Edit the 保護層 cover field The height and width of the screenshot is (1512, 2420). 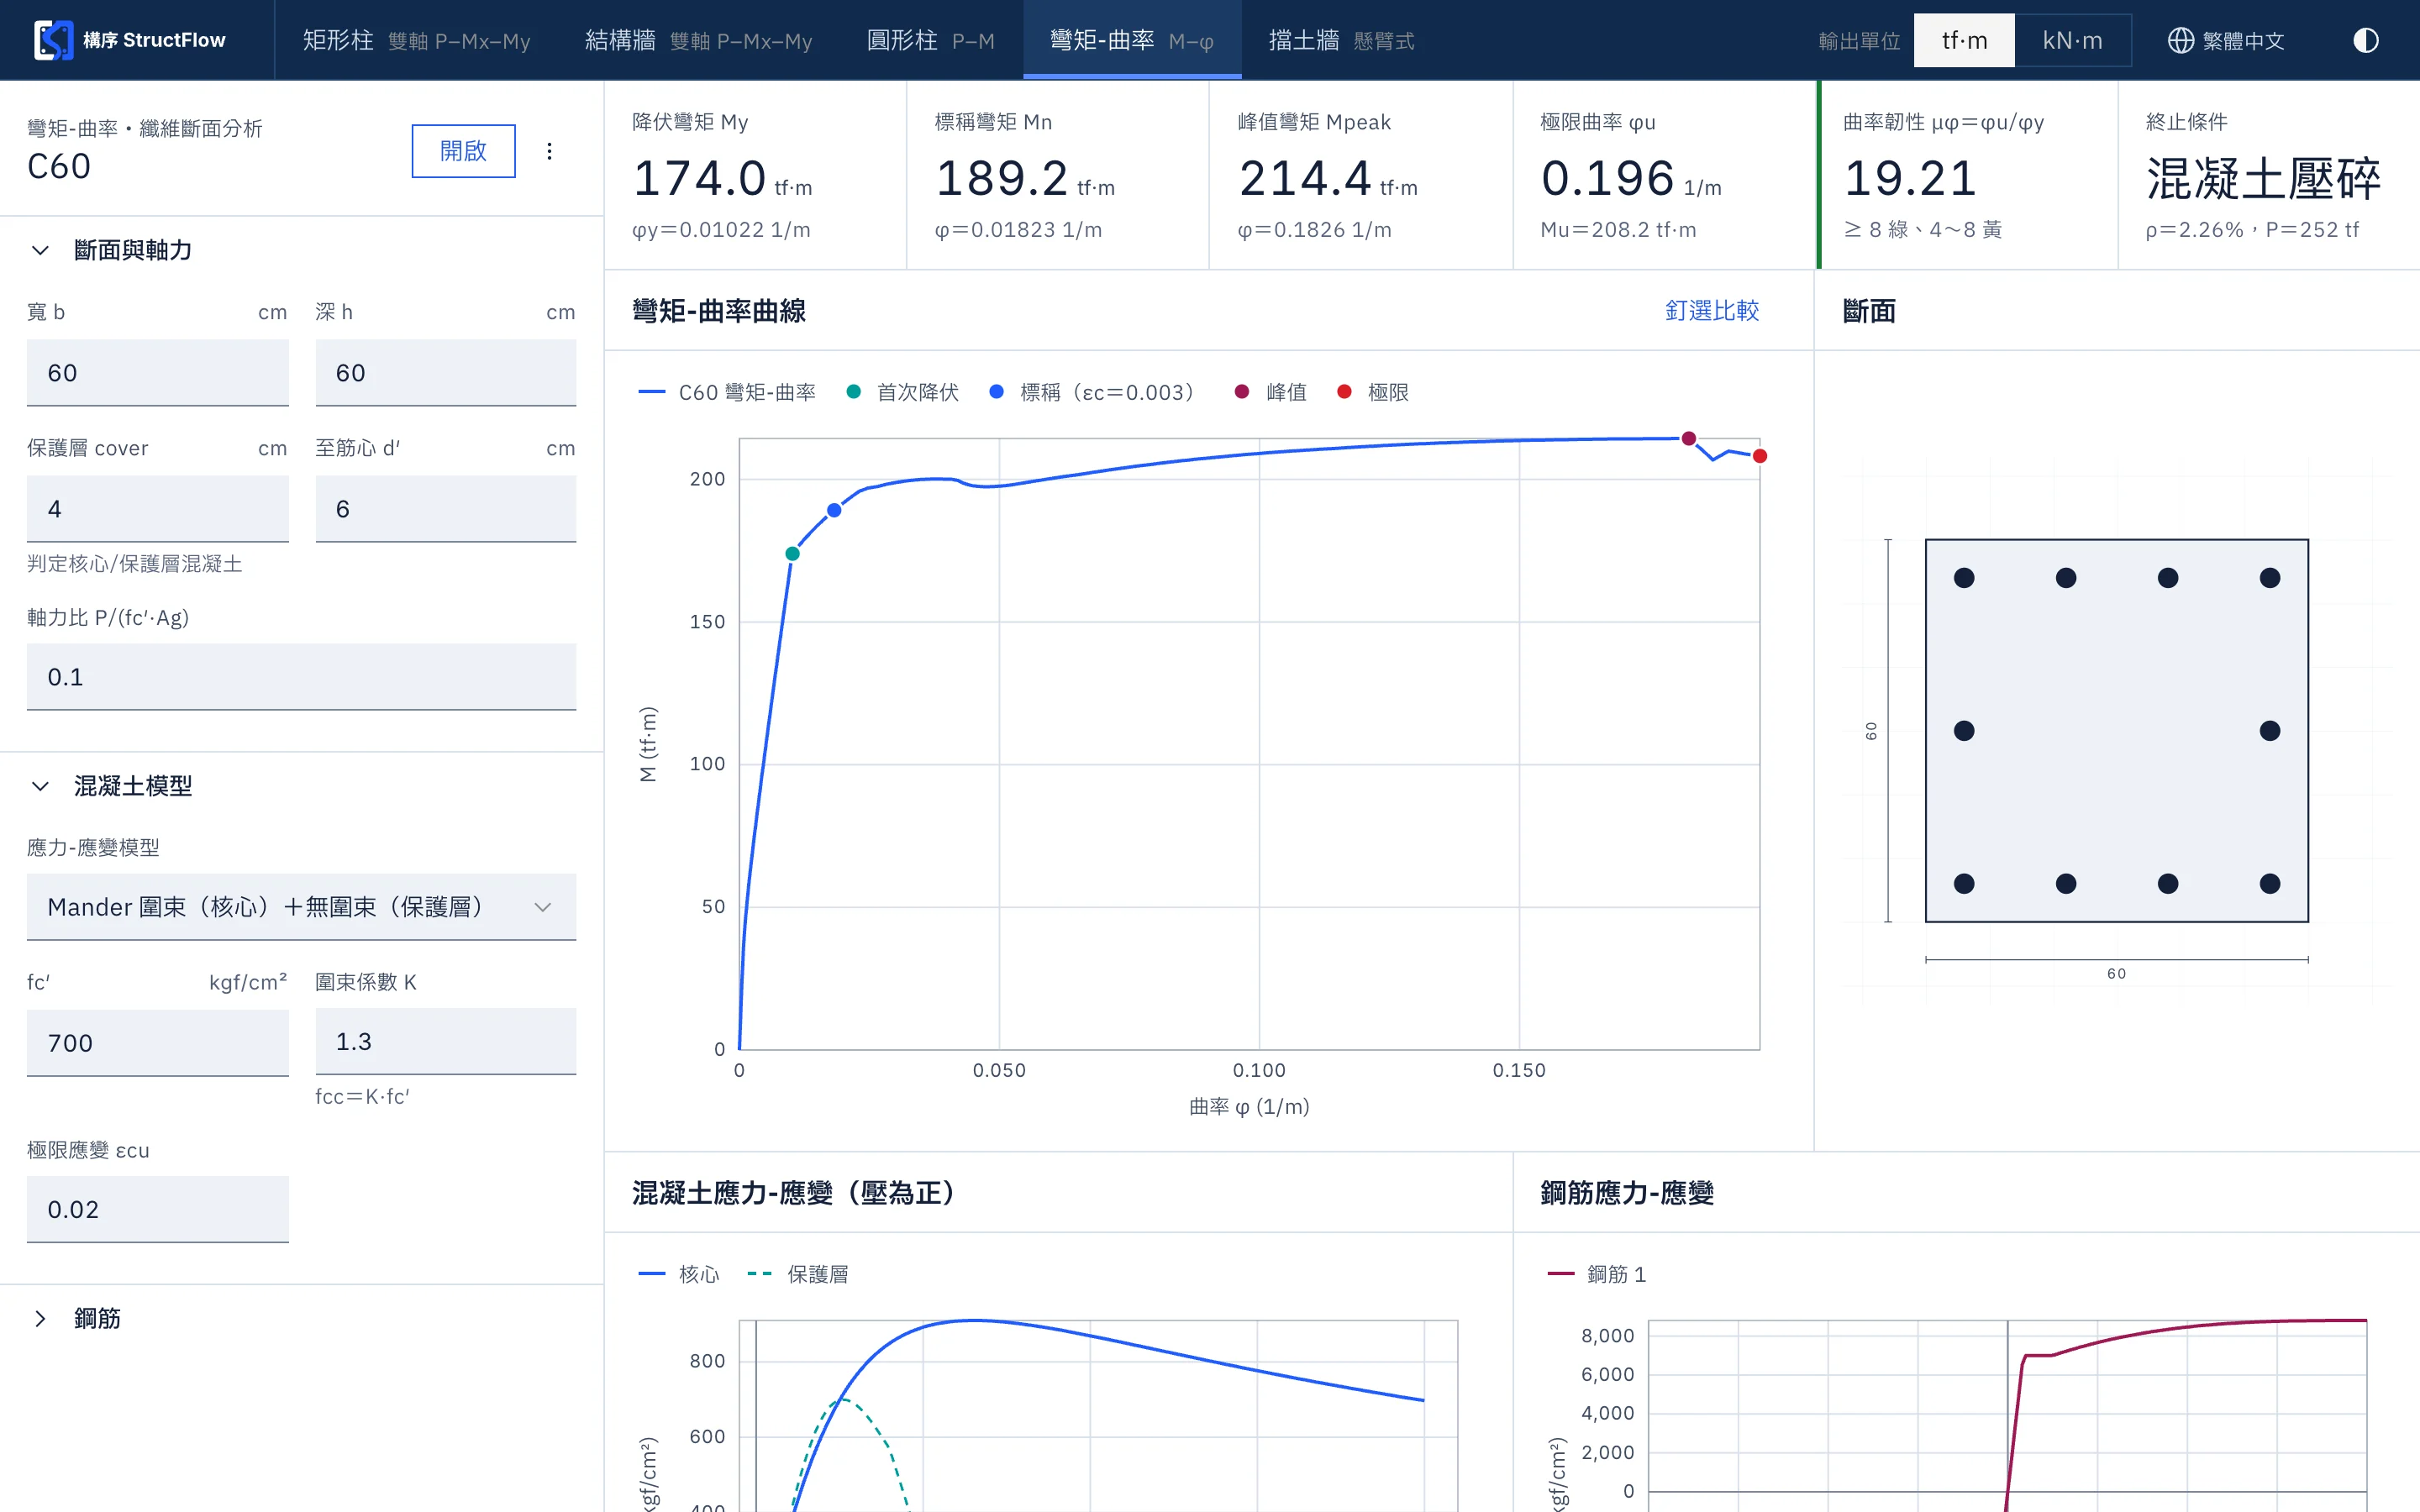click(158, 508)
